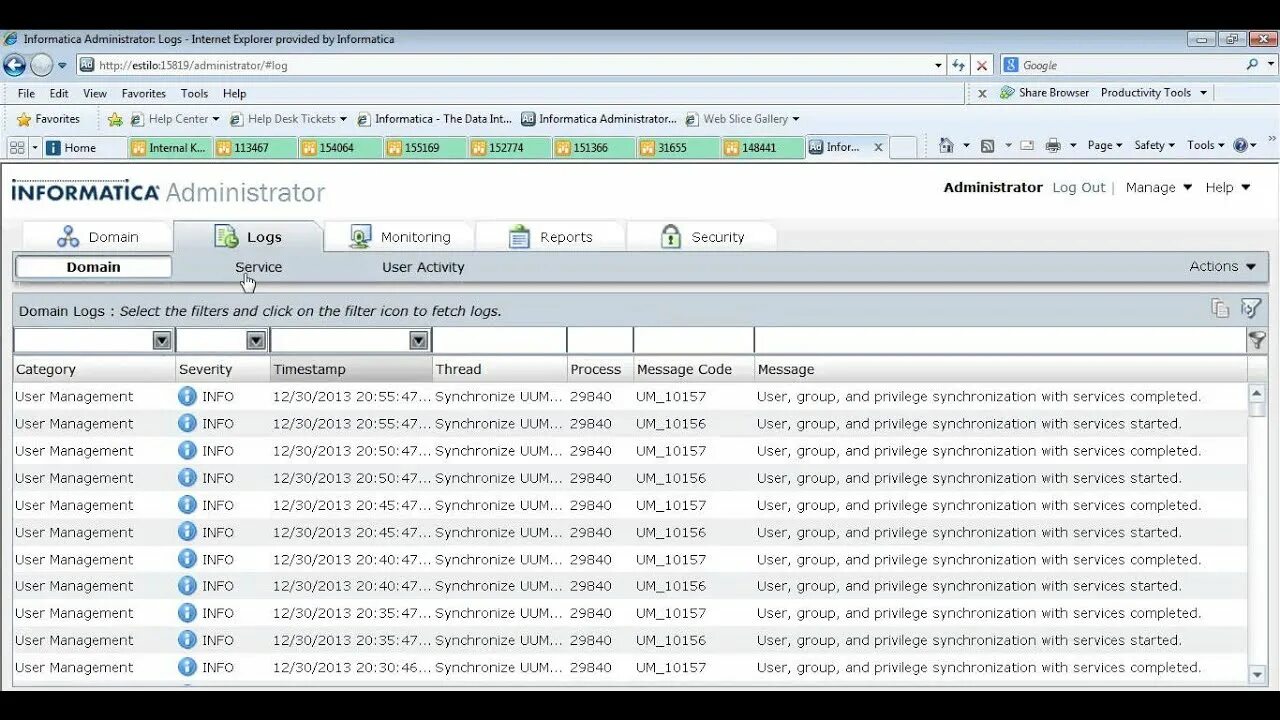Click the RSS feeds icon
1280x720 pixels.
pos(987,146)
